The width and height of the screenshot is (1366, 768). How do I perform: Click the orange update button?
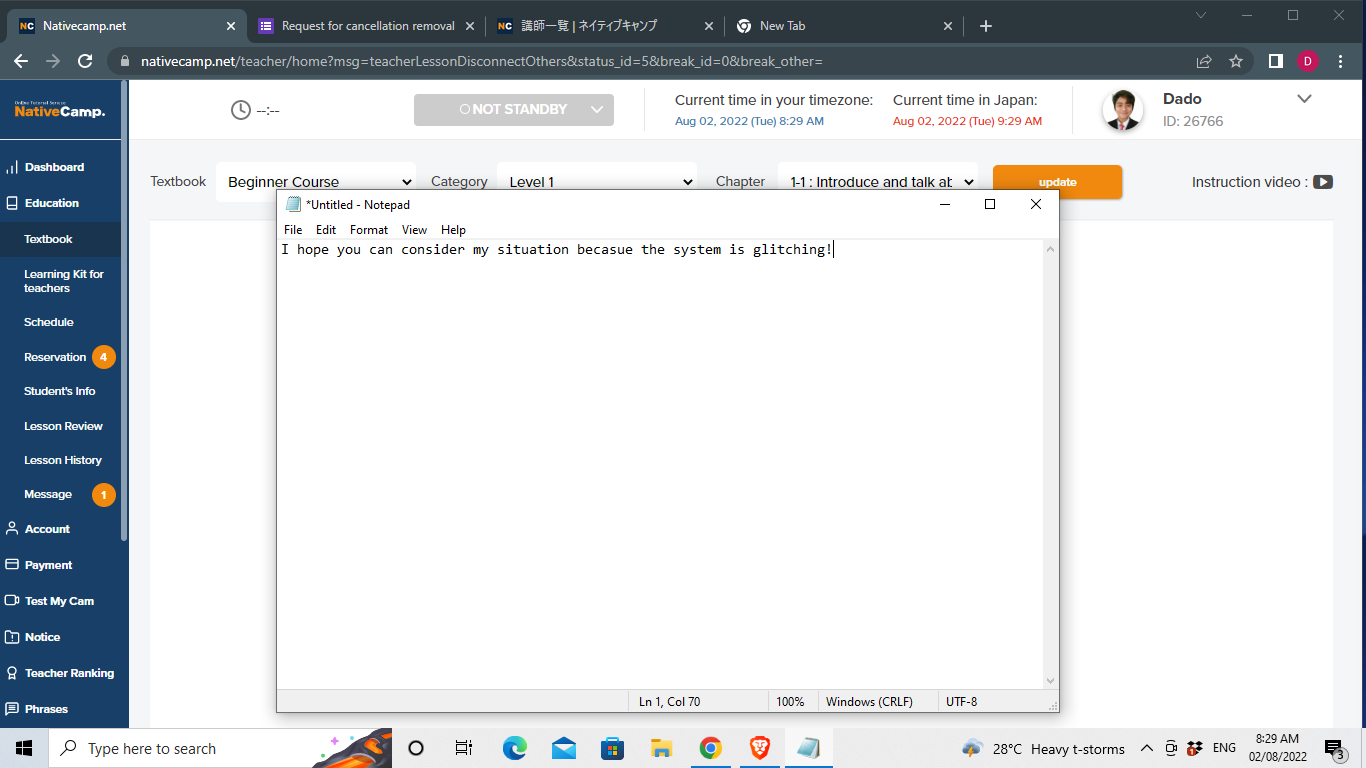1057,182
